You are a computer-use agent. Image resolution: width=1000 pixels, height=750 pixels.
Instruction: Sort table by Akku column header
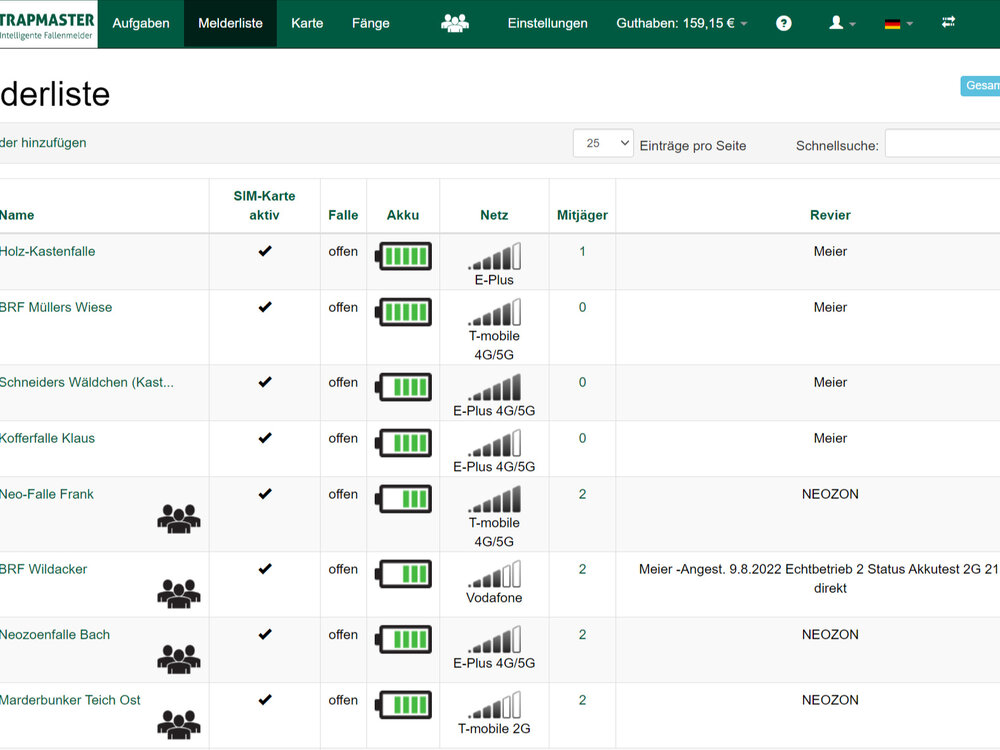pos(403,215)
